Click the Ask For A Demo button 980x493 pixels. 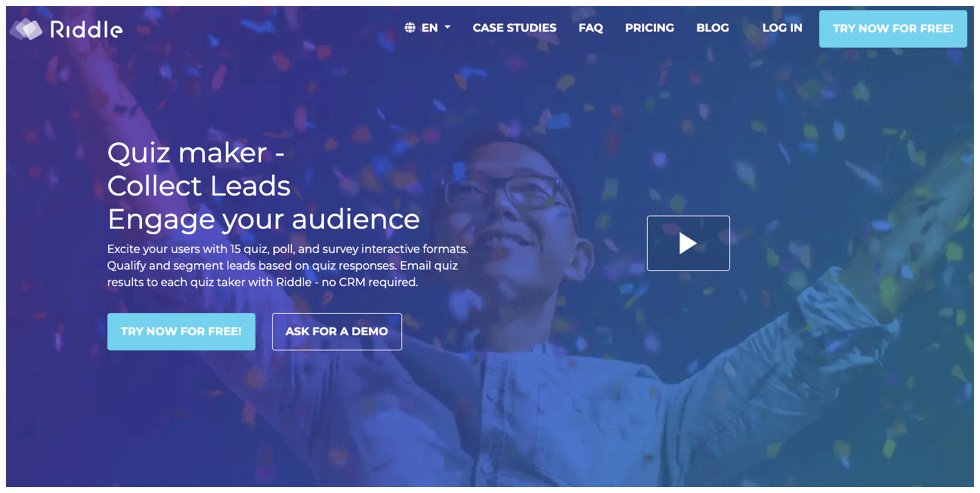pyautogui.click(x=337, y=331)
